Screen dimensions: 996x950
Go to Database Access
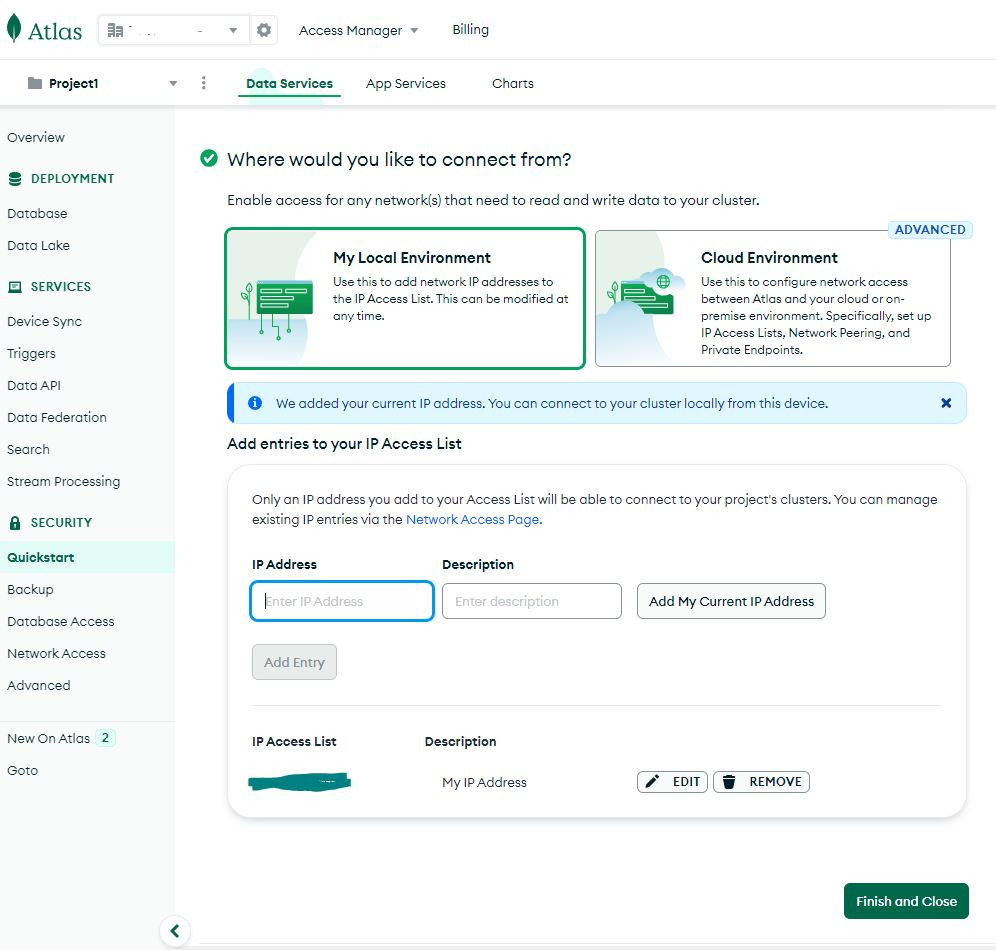[x=60, y=621]
